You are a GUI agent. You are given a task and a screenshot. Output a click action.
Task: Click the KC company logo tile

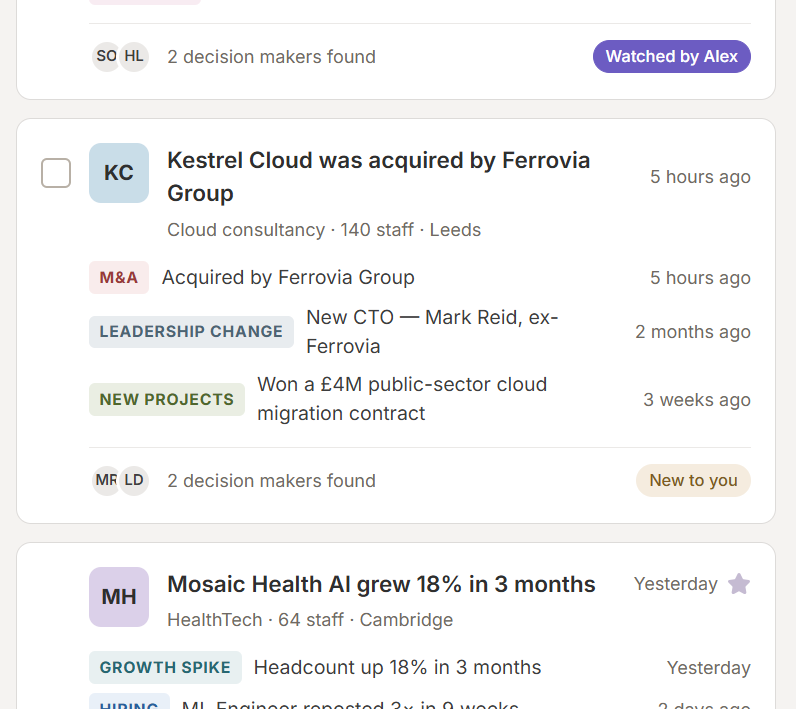[x=119, y=173]
